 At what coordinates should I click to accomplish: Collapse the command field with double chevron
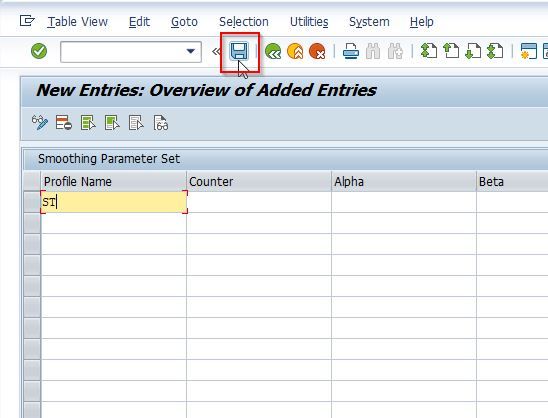point(216,52)
